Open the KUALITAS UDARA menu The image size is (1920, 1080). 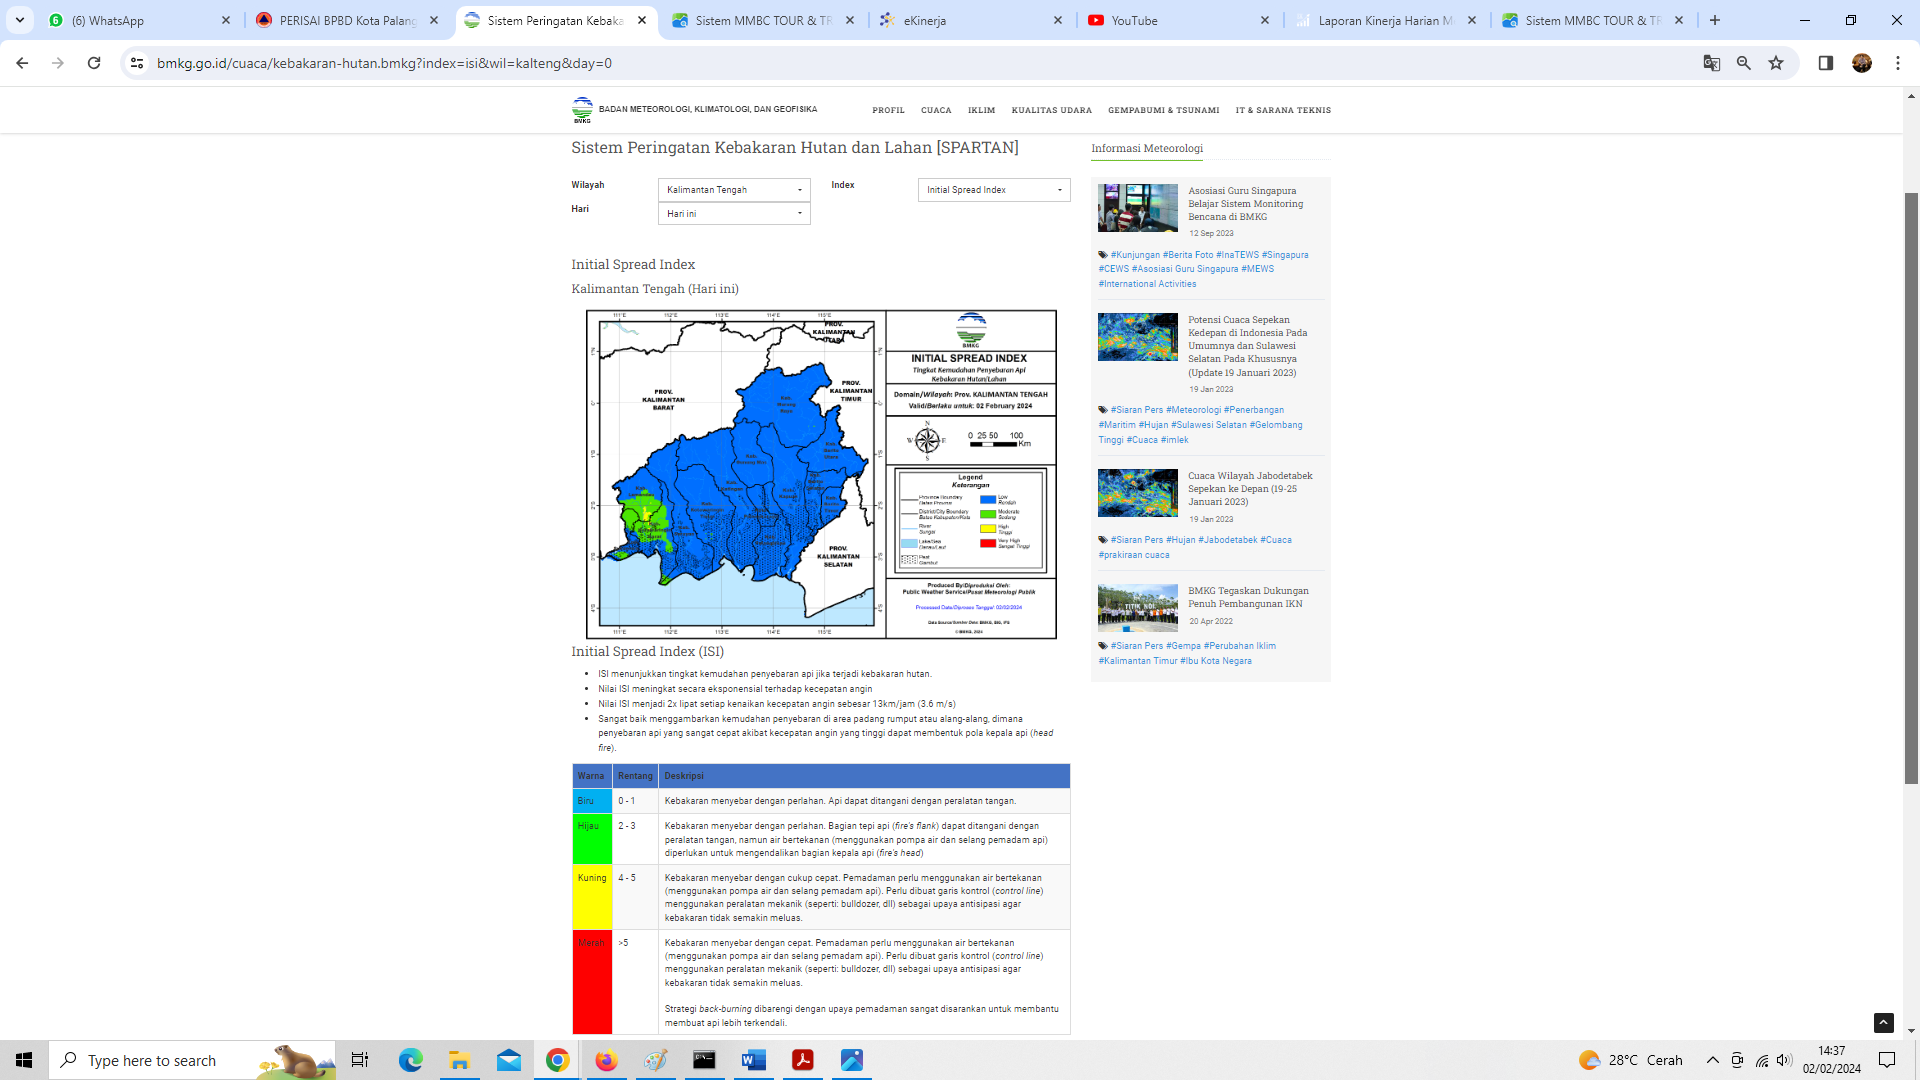coord(1052,111)
